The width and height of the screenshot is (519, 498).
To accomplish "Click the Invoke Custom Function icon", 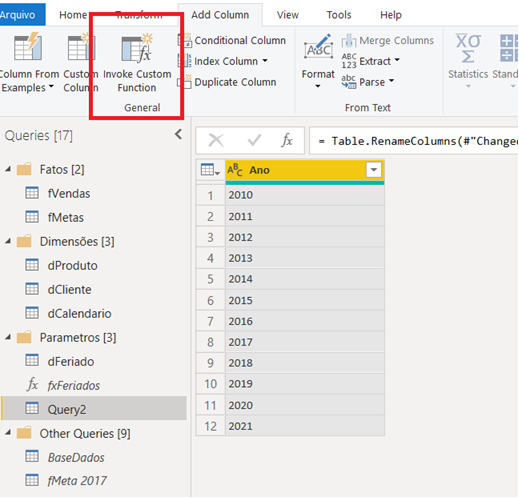I will pyautogui.click(x=137, y=48).
